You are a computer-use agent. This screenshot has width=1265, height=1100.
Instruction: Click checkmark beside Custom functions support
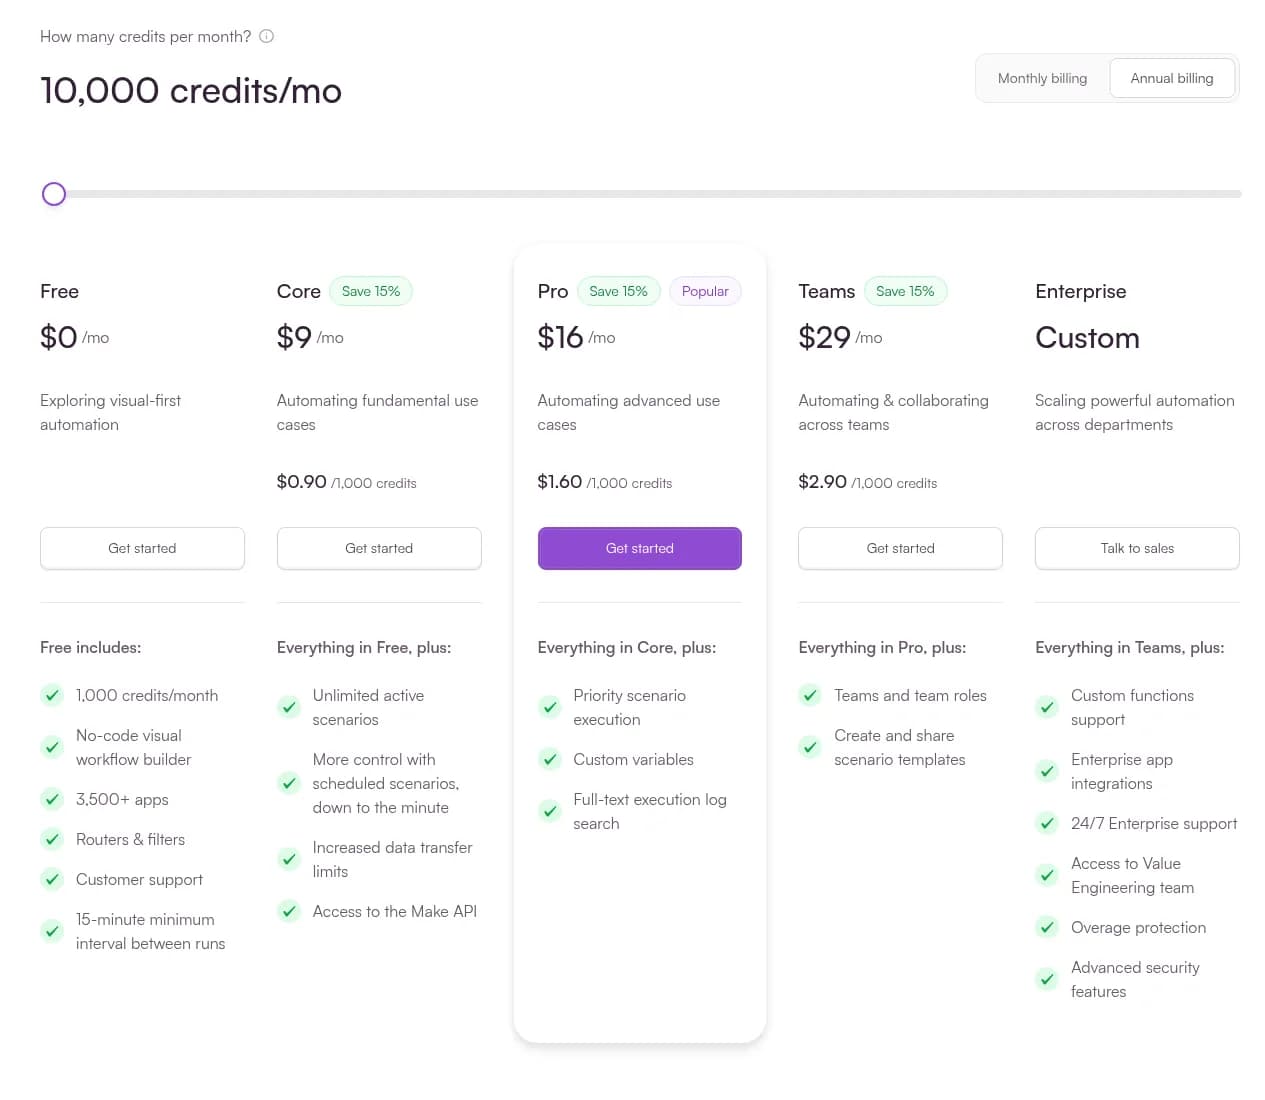point(1047,707)
